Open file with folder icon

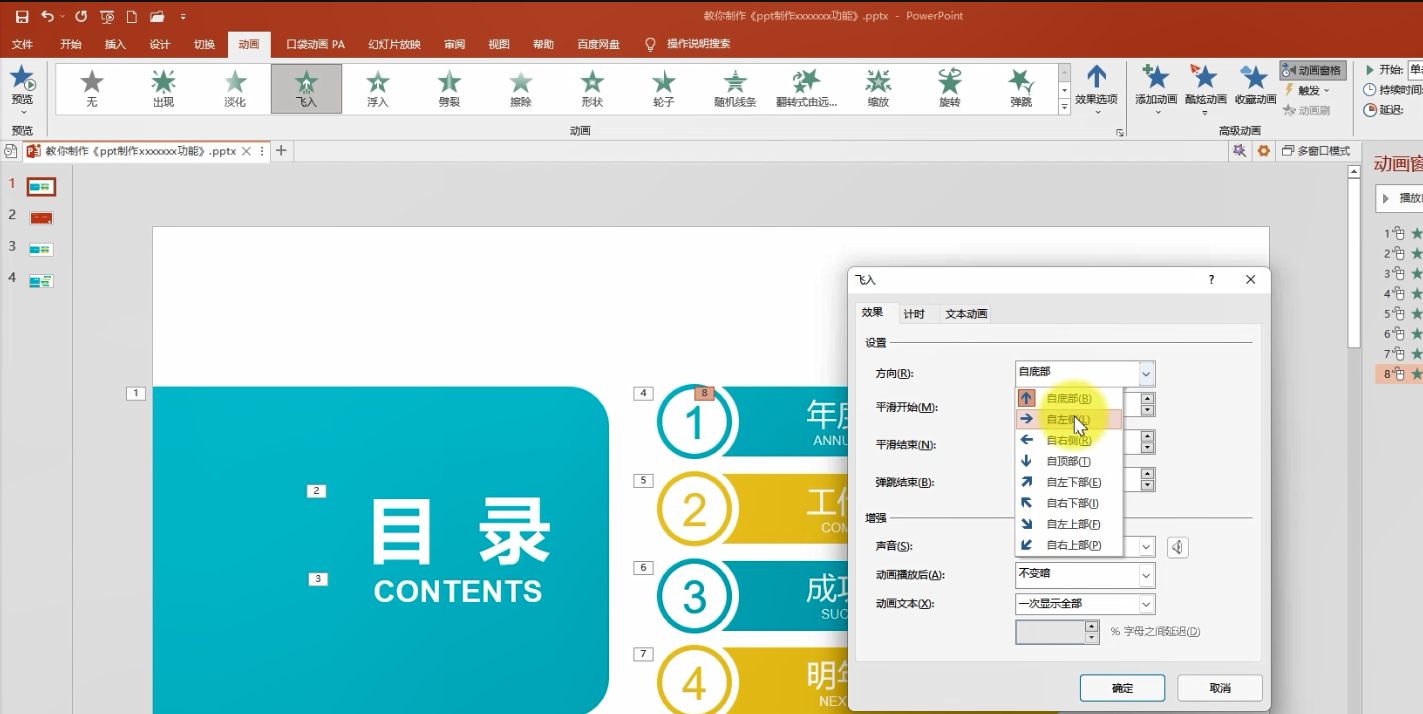click(x=157, y=16)
